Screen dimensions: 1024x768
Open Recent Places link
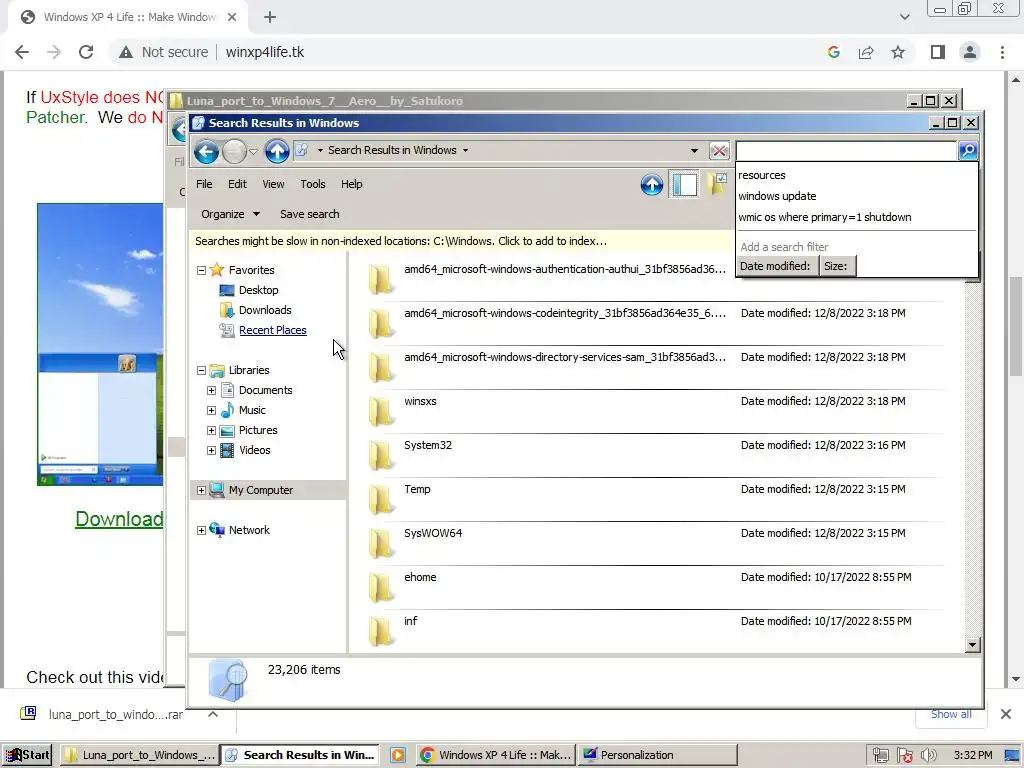pos(272,330)
